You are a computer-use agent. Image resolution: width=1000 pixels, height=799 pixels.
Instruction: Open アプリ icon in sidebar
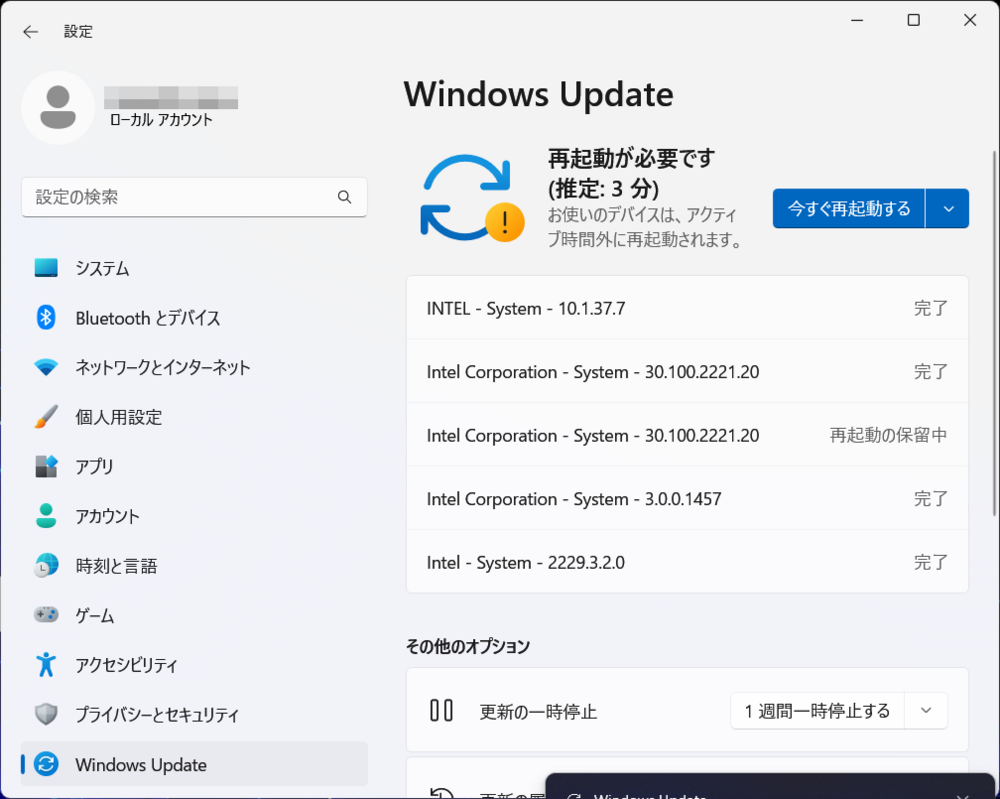[x=46, y=467]
